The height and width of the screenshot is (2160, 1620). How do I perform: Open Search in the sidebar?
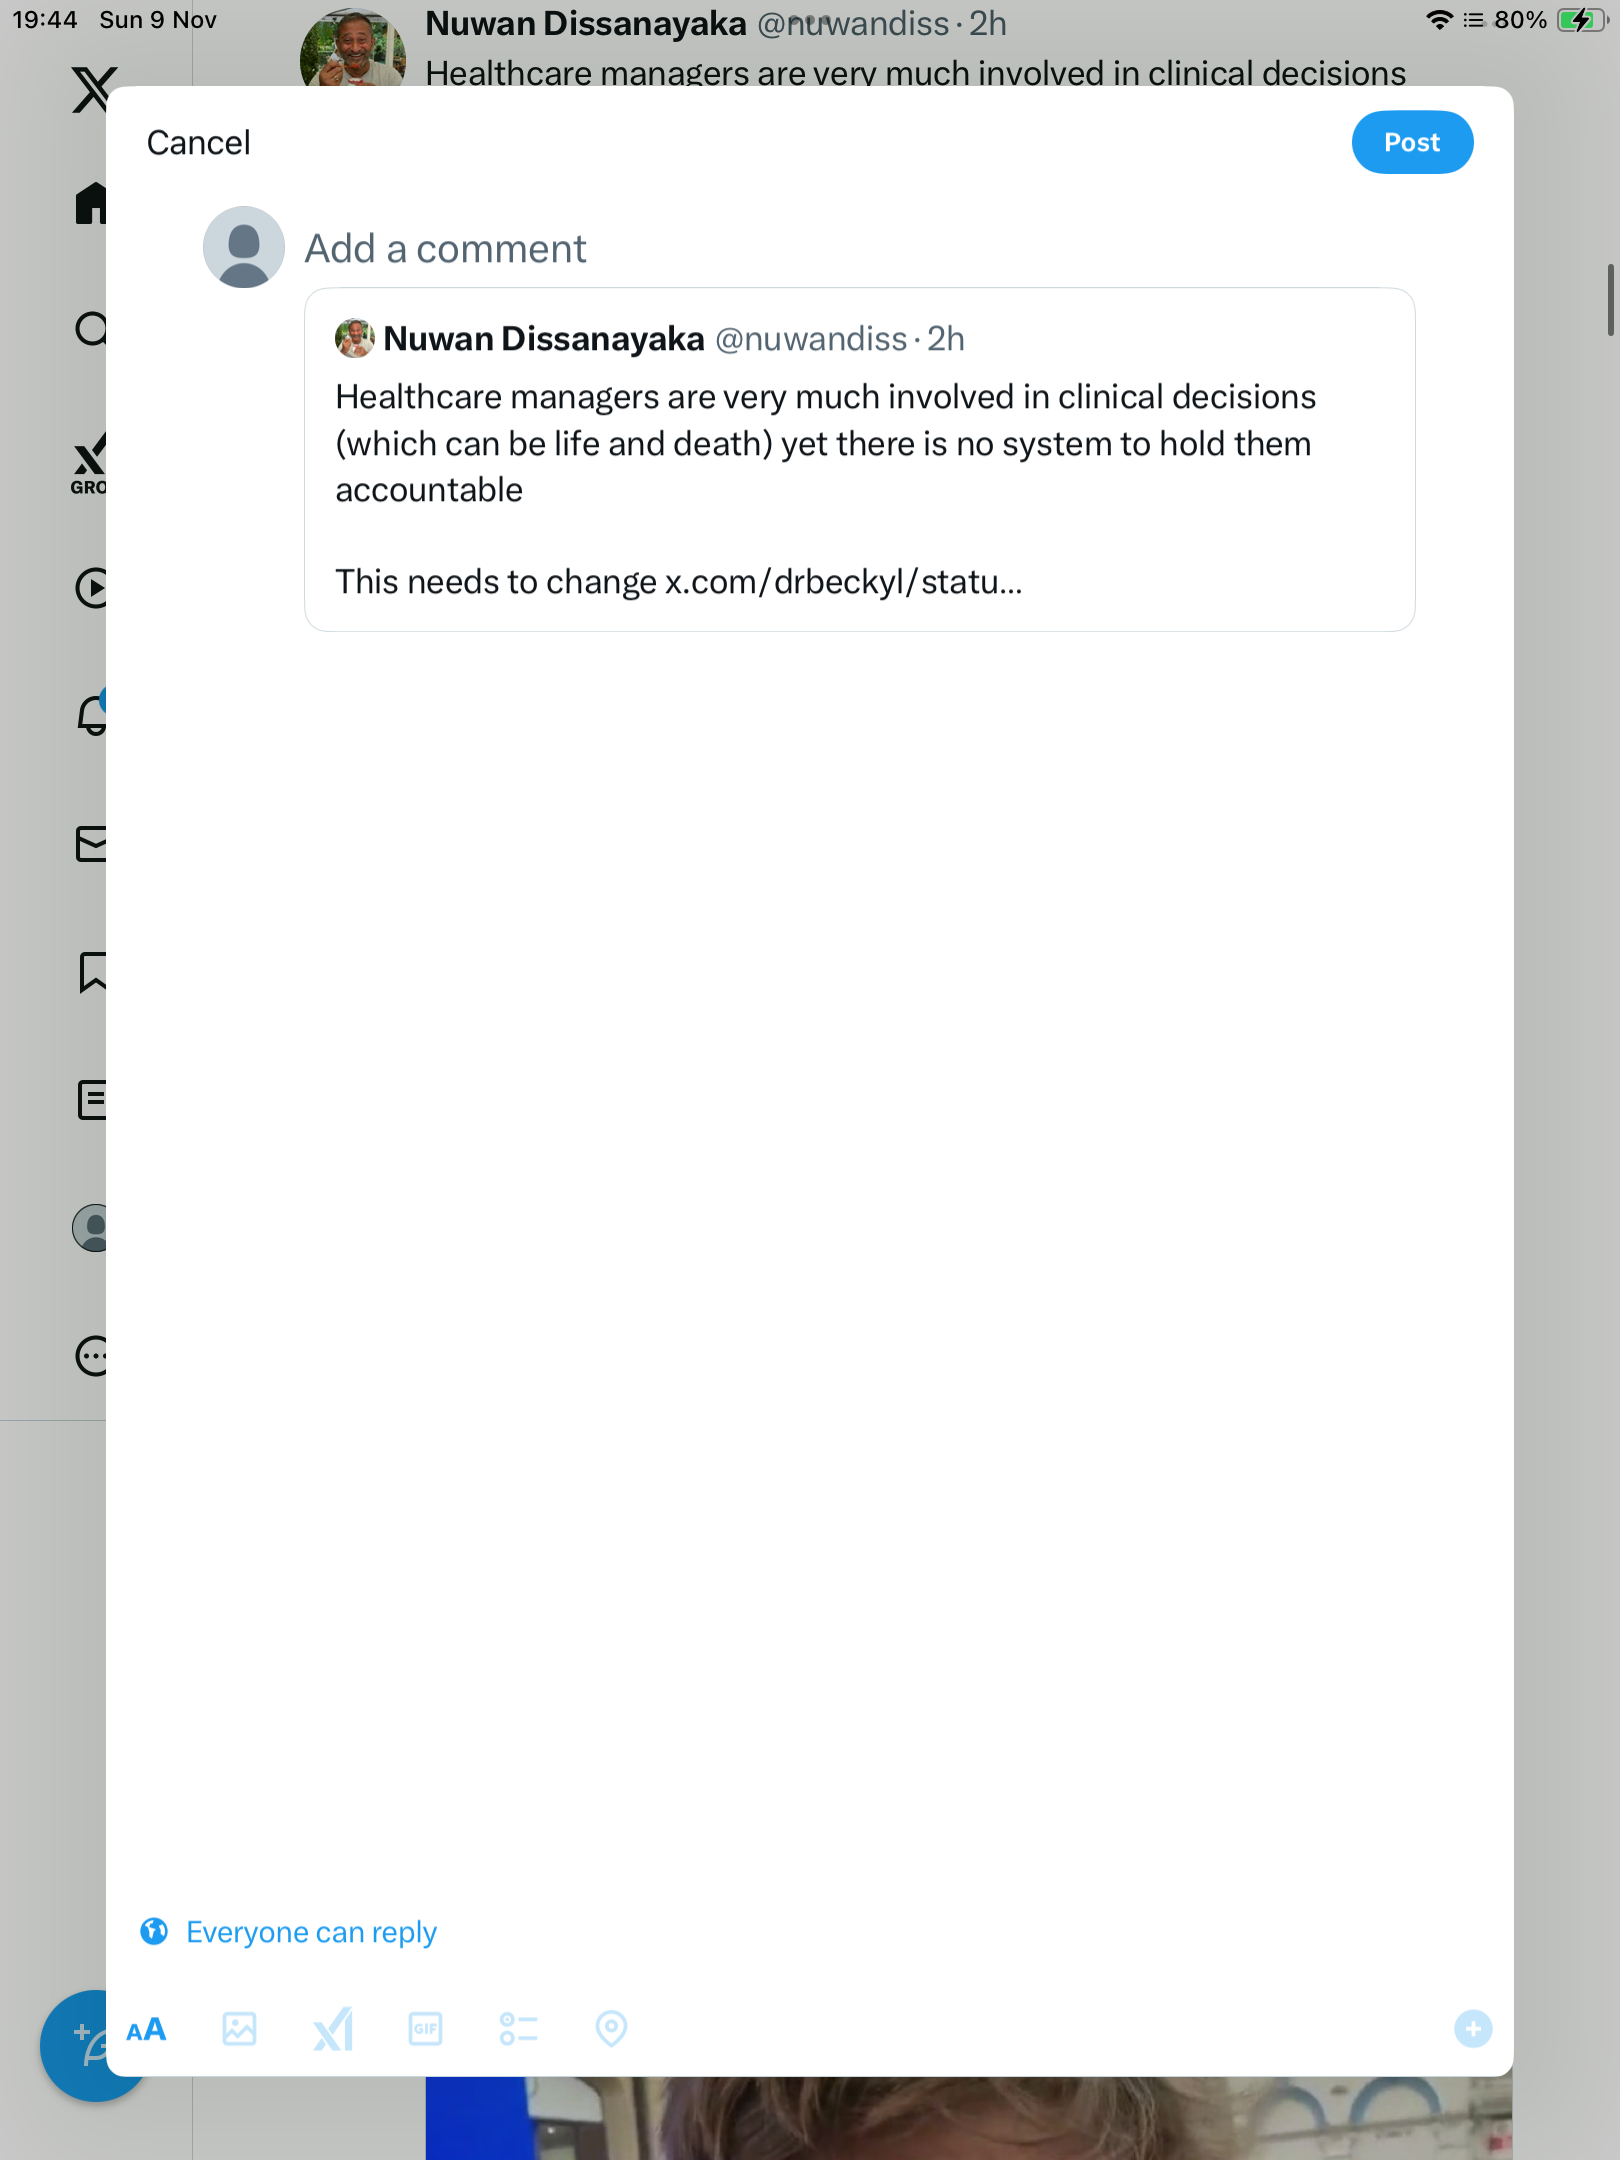click(x=91, y=329)
